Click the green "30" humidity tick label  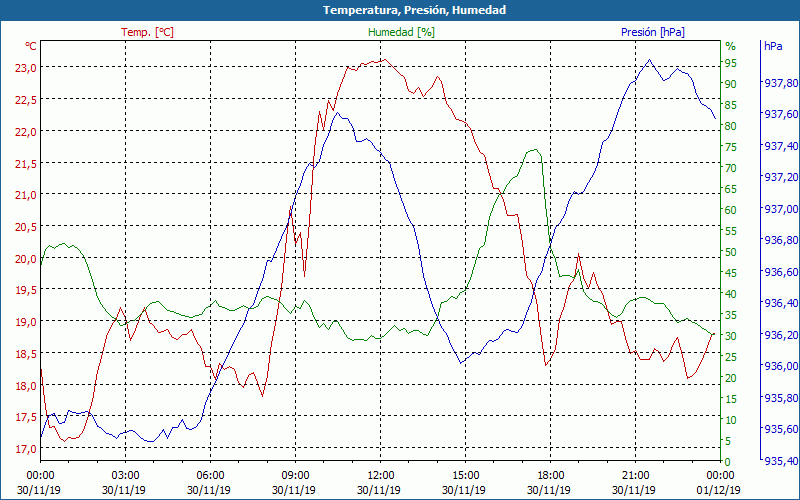731,336
